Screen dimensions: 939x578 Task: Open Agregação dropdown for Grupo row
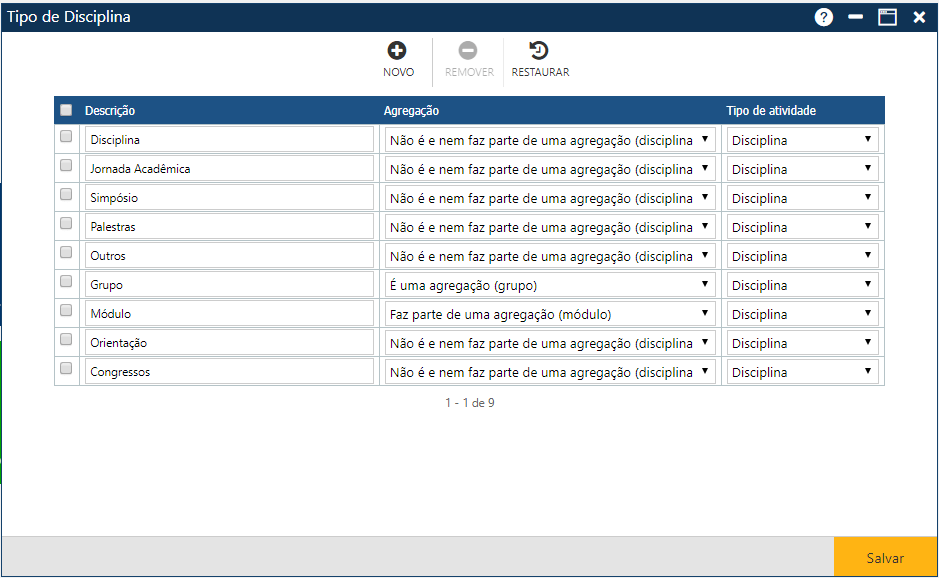point(550,285)
